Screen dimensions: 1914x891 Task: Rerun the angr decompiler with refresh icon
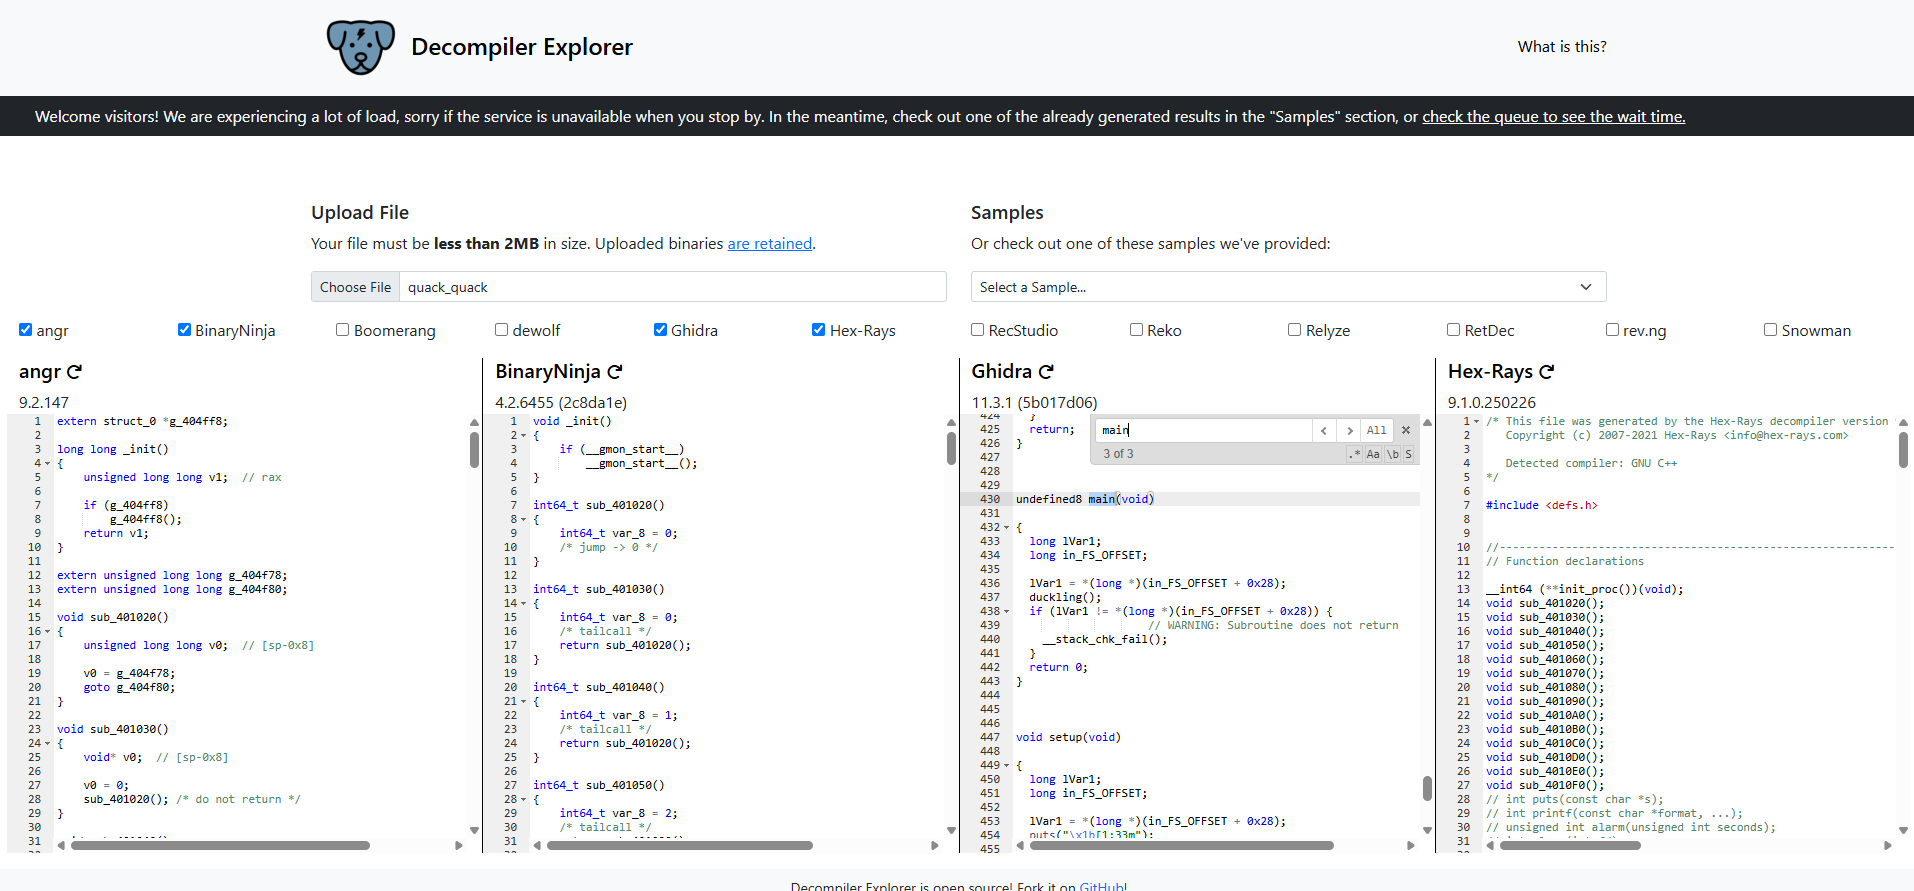[74, 371]
